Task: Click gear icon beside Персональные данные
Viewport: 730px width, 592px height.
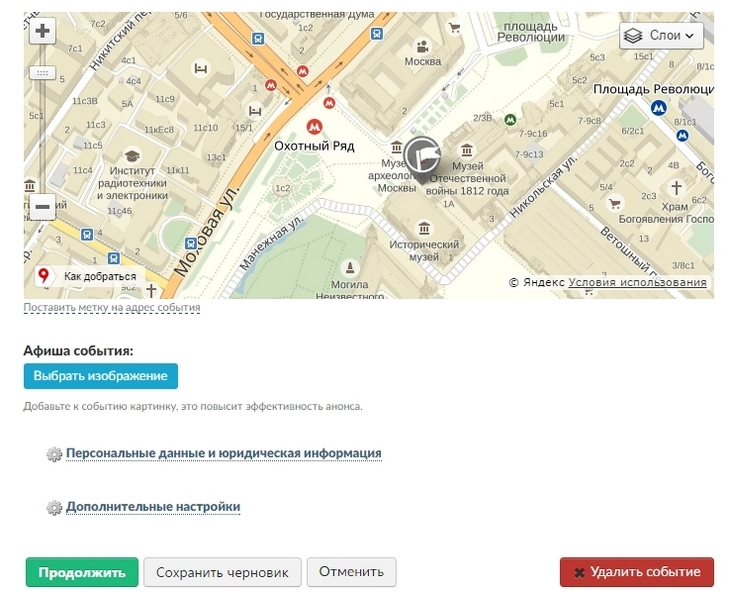Action: pyautogui.click(x=54, y=454)
